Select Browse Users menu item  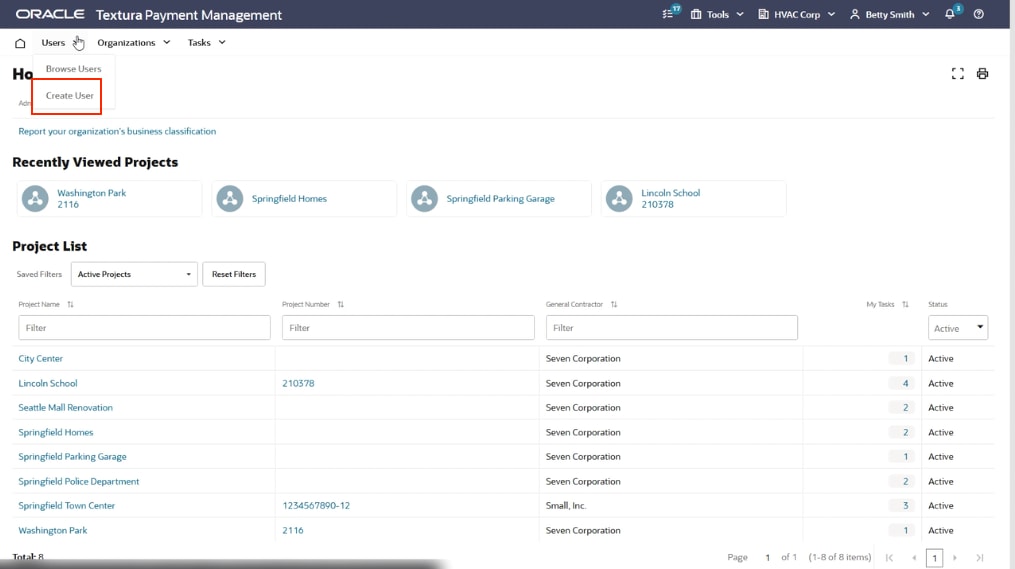pos(73,69)
